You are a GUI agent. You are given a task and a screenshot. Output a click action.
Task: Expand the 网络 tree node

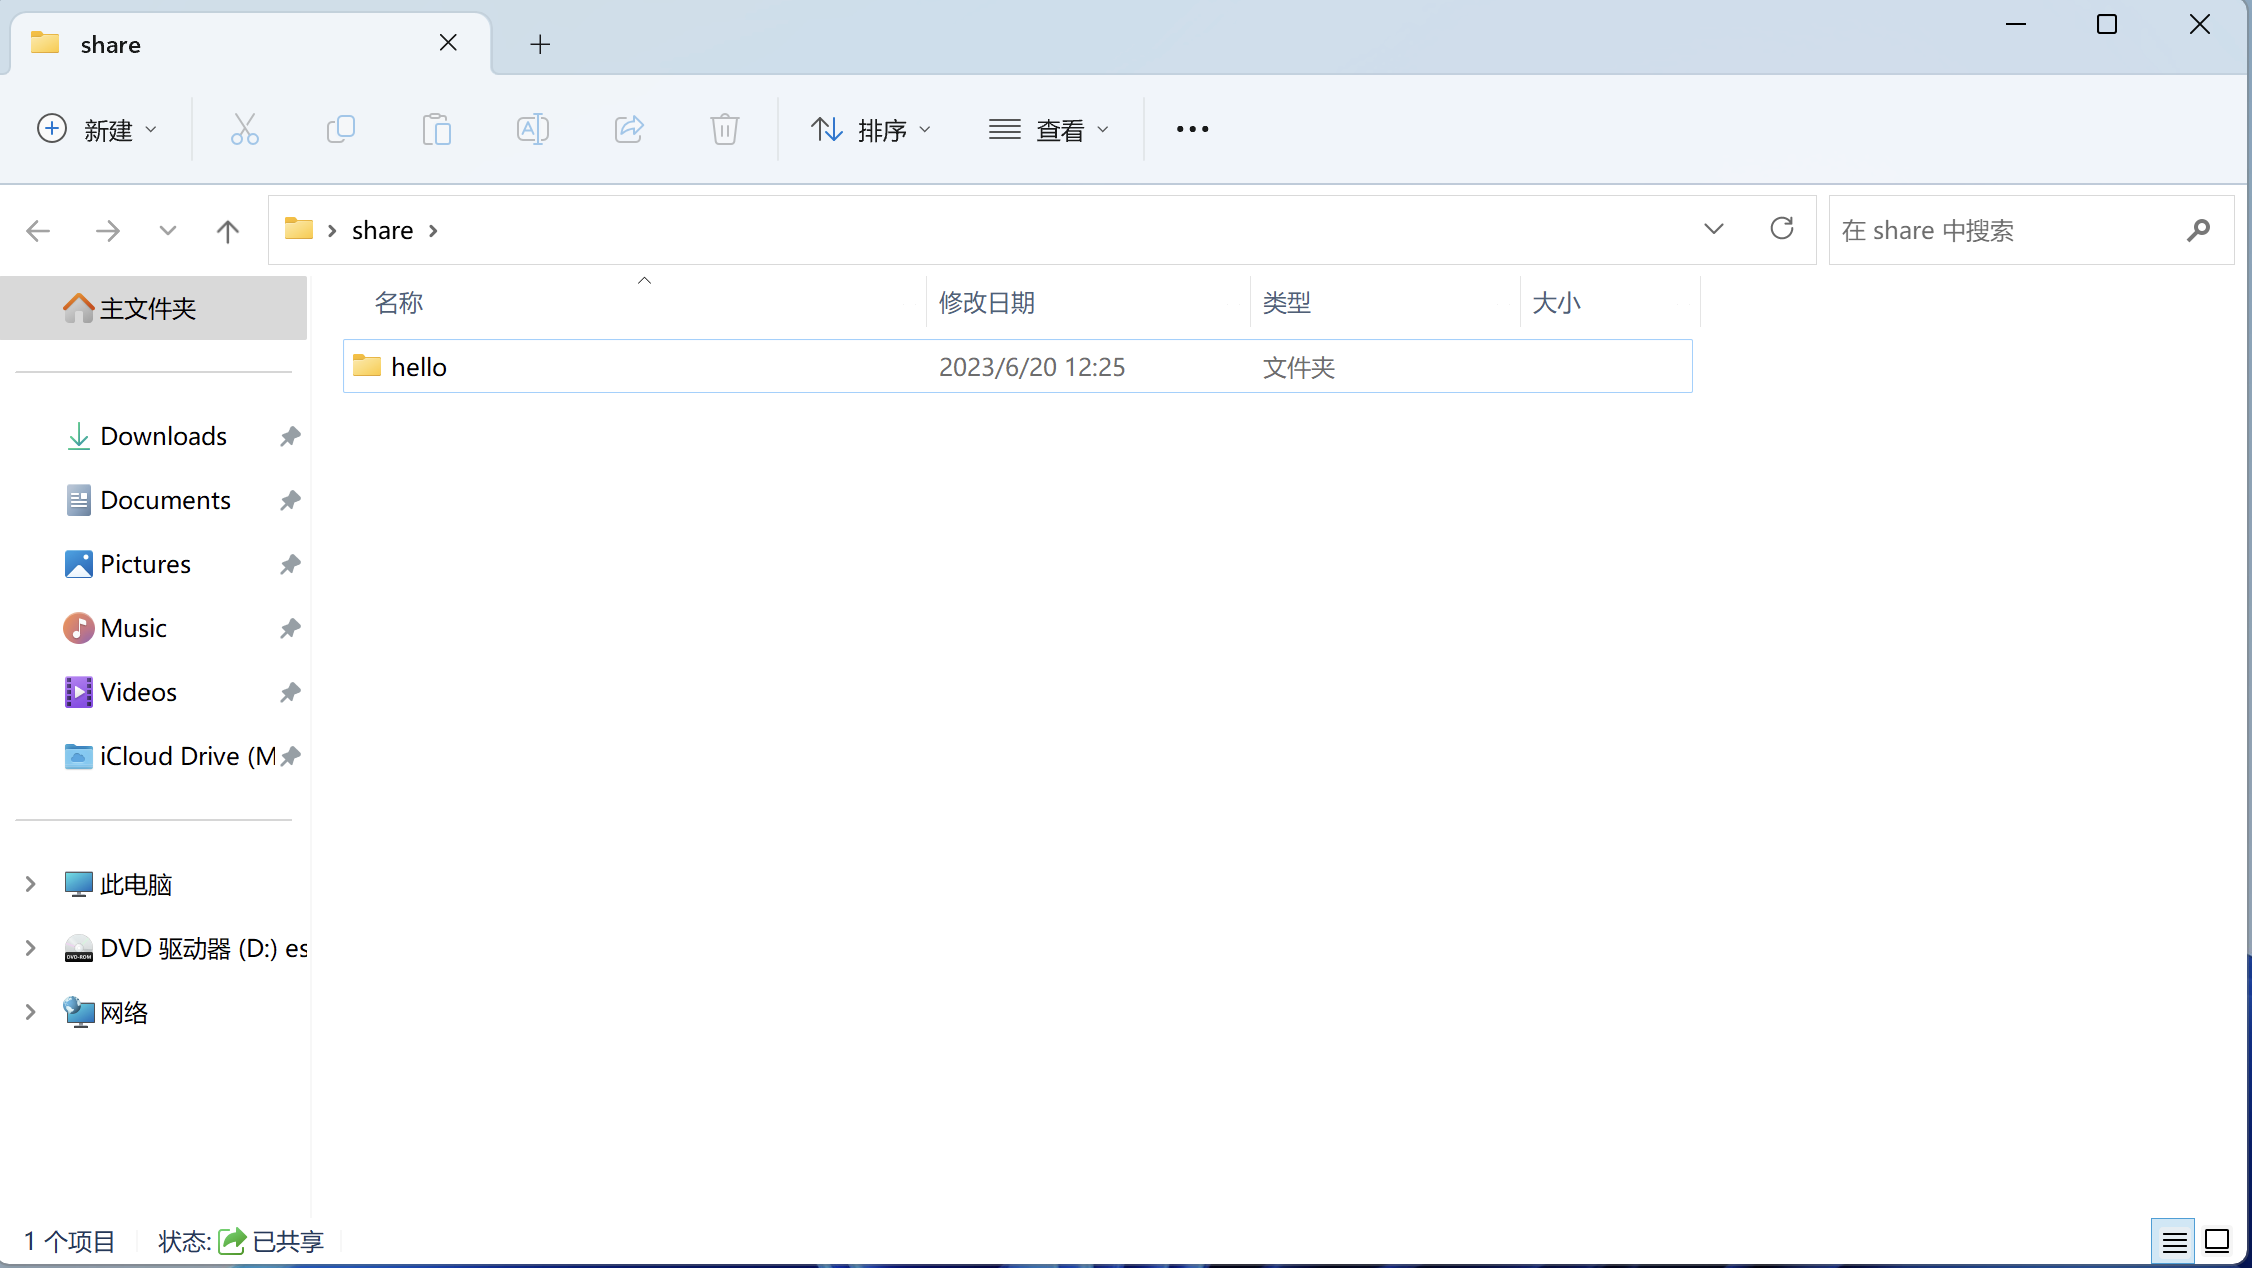tap(30, 1012)
